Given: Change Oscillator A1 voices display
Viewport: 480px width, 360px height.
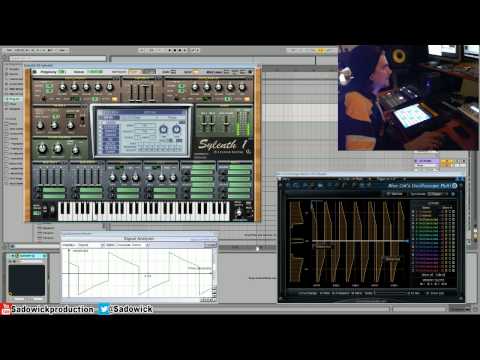Looking at the screenshot, I should (x=94, y=99).
